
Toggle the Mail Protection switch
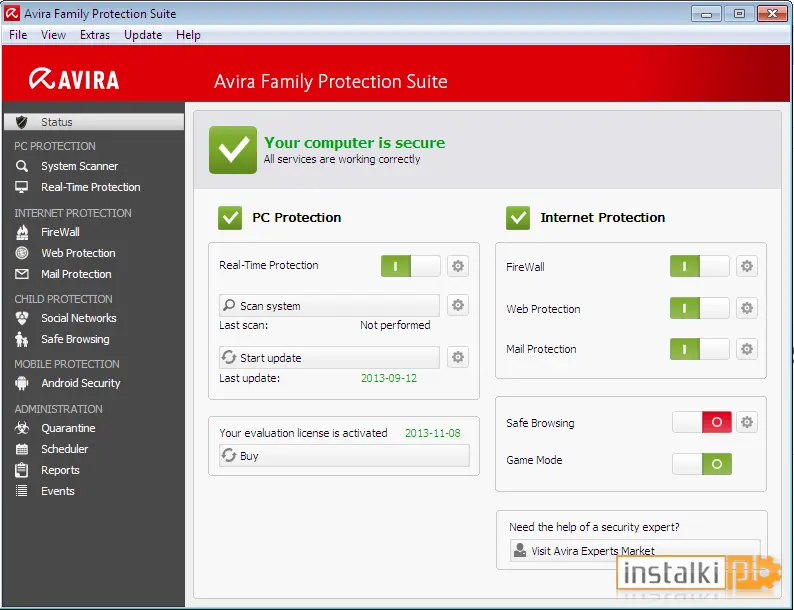coord(699,349)
